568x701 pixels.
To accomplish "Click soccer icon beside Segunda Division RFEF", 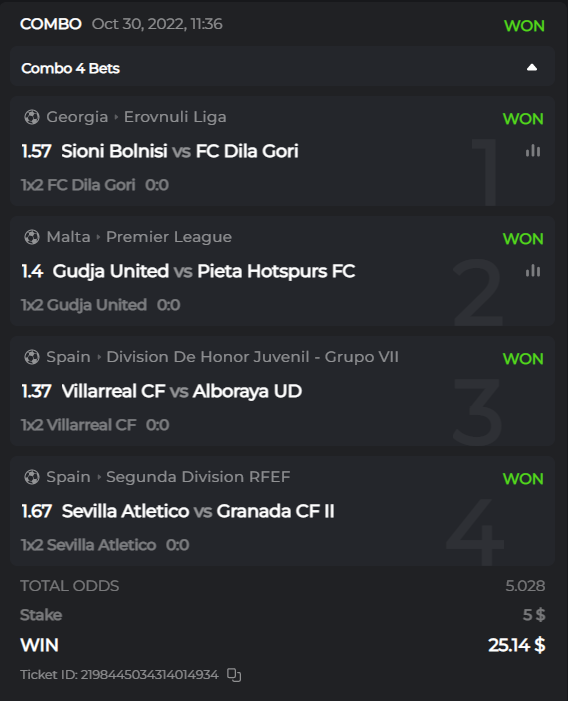I will coord(32,477).
